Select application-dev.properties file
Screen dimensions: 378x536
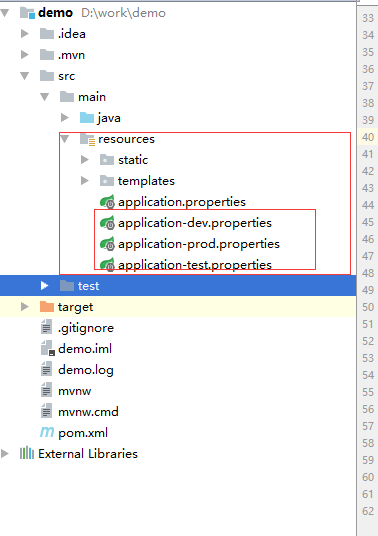click(195, 223)
